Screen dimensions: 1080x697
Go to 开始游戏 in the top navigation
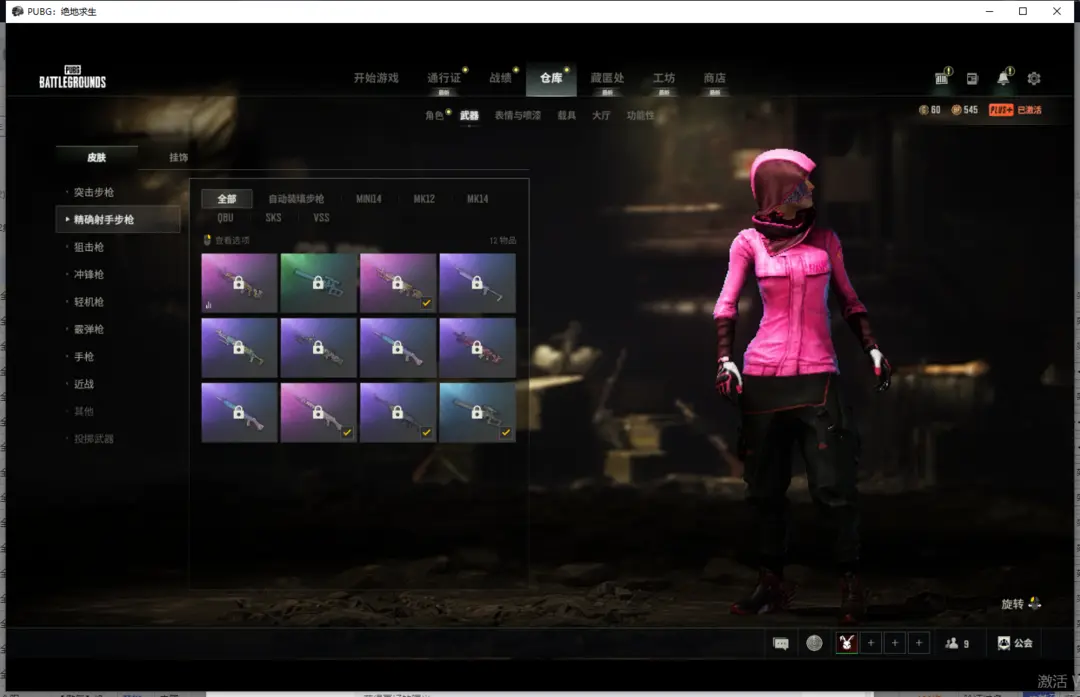(376, 78)
